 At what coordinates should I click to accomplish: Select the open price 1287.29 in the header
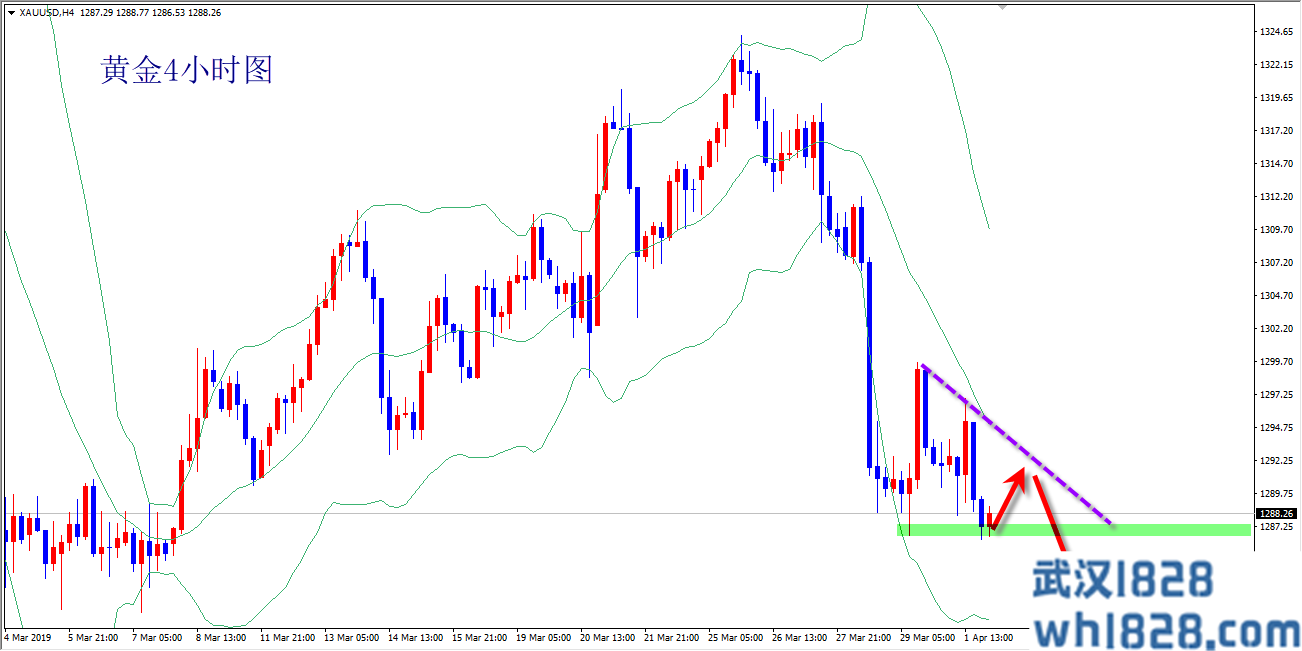pos(95,12)
